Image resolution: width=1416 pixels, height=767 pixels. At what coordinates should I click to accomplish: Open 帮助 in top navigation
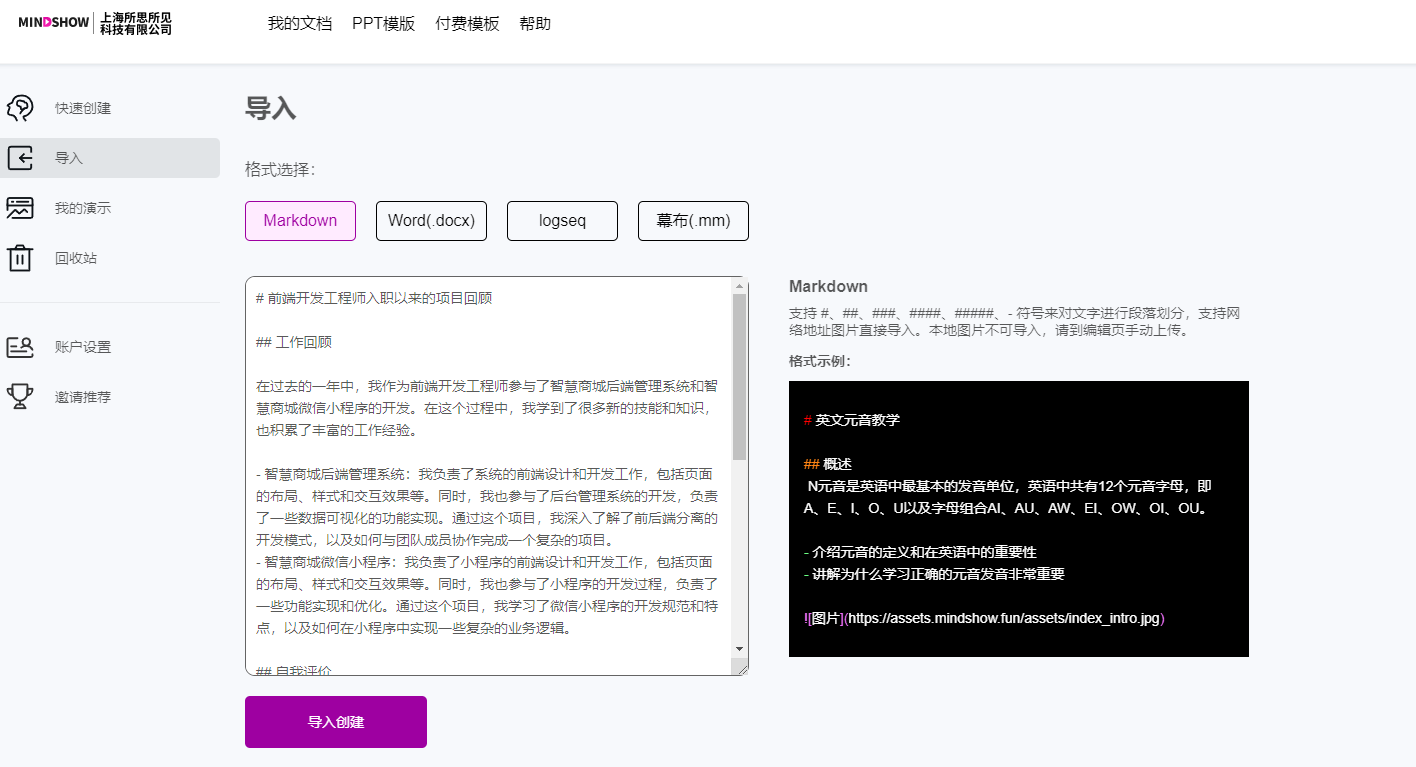point(535,23)
